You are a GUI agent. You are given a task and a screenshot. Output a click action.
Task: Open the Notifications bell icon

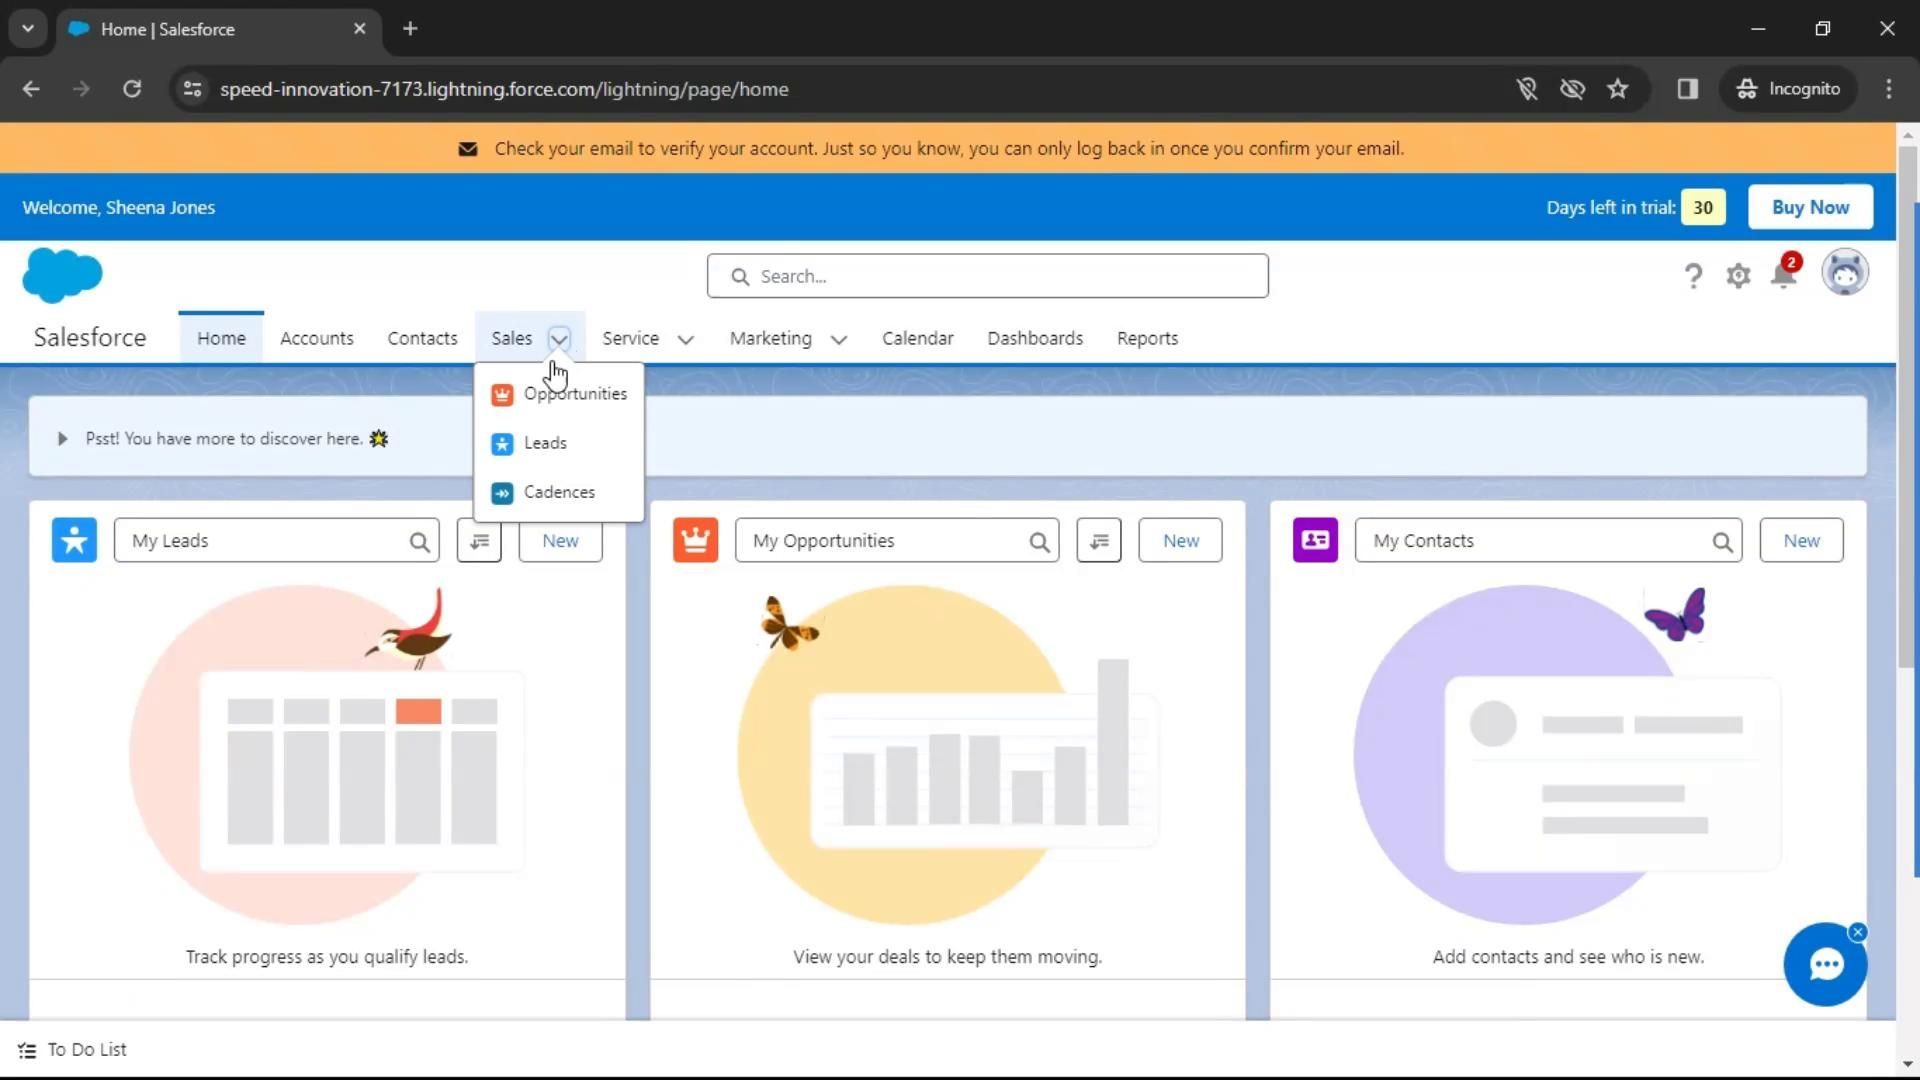coord(1783,274)
